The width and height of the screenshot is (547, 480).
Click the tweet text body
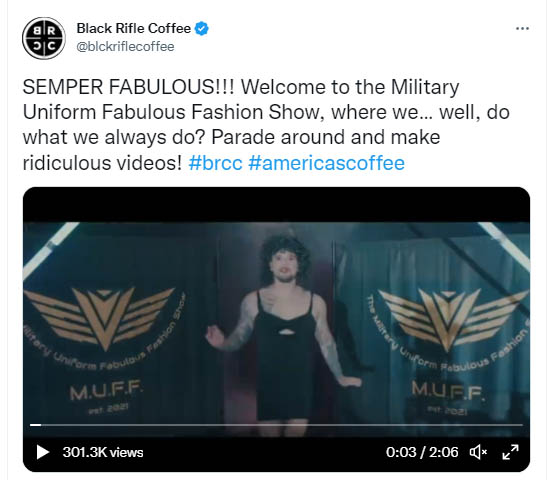[266, 125]
